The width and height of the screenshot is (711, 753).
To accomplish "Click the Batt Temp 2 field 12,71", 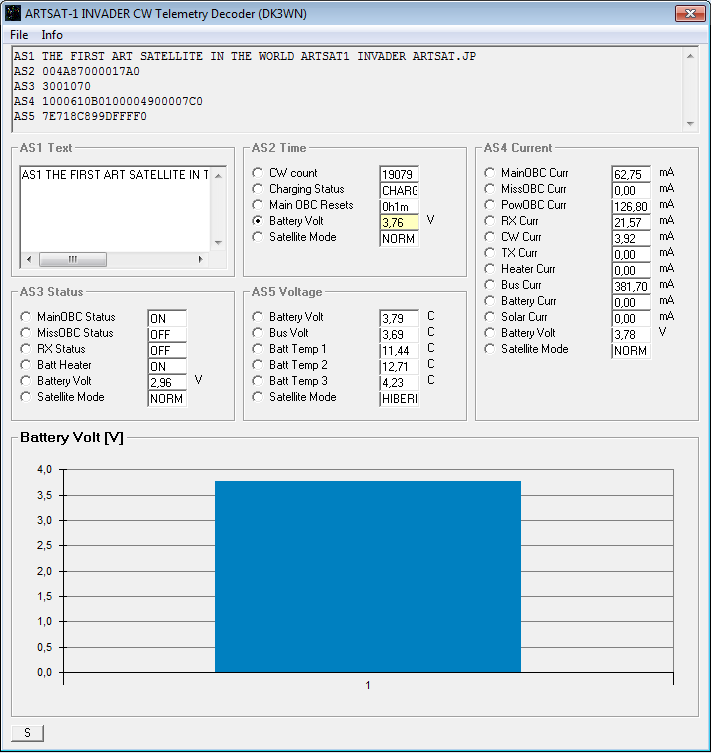I will click(399, 366).
